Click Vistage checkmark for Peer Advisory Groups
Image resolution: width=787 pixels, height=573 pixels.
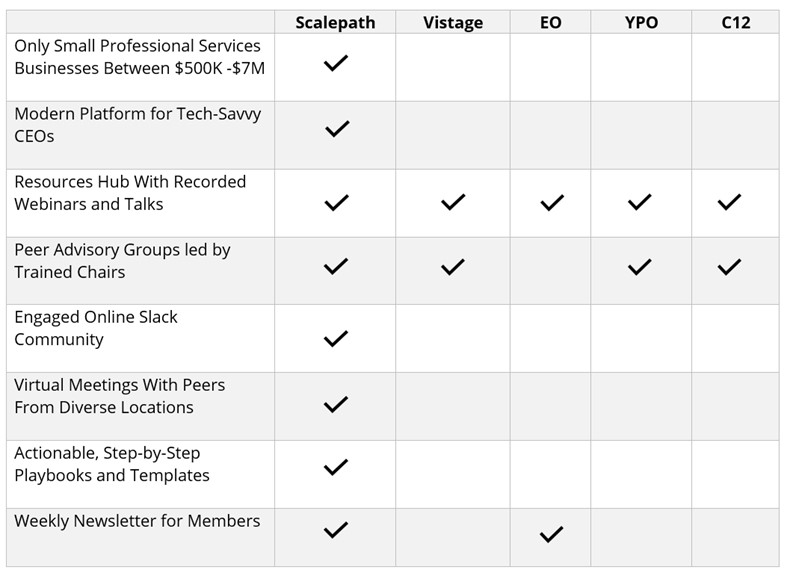pyautogui.click(x=453, y=267)
